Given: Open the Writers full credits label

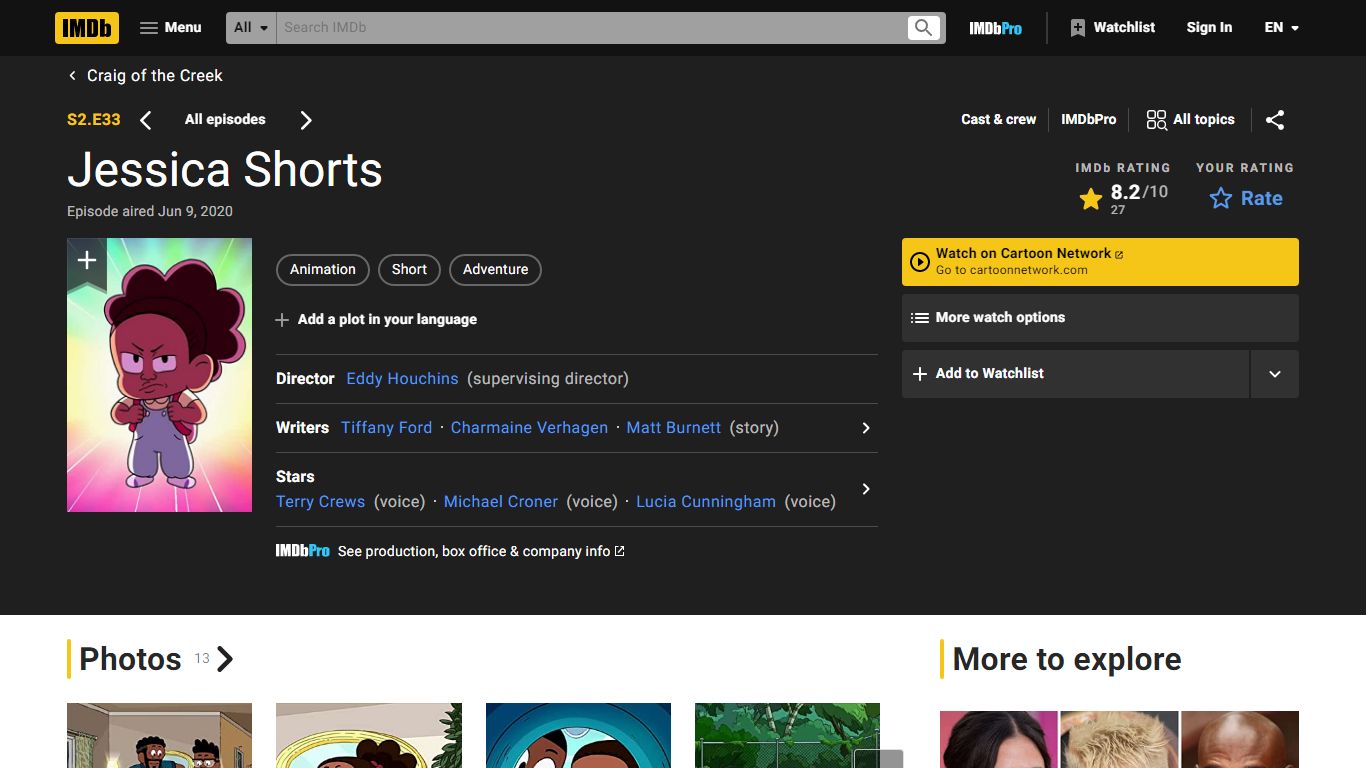Looking at the screenshot, I should pyautogui.click(x=302, y=428).
